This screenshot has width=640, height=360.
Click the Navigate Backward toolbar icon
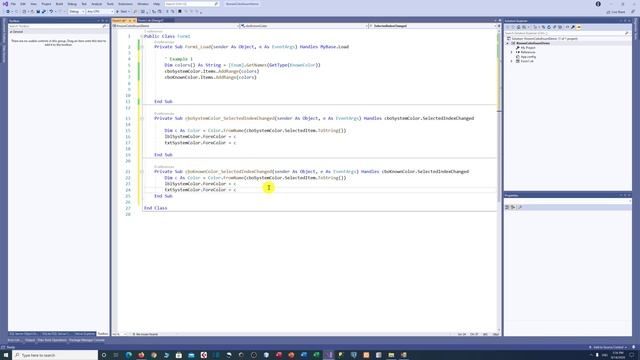9,11
